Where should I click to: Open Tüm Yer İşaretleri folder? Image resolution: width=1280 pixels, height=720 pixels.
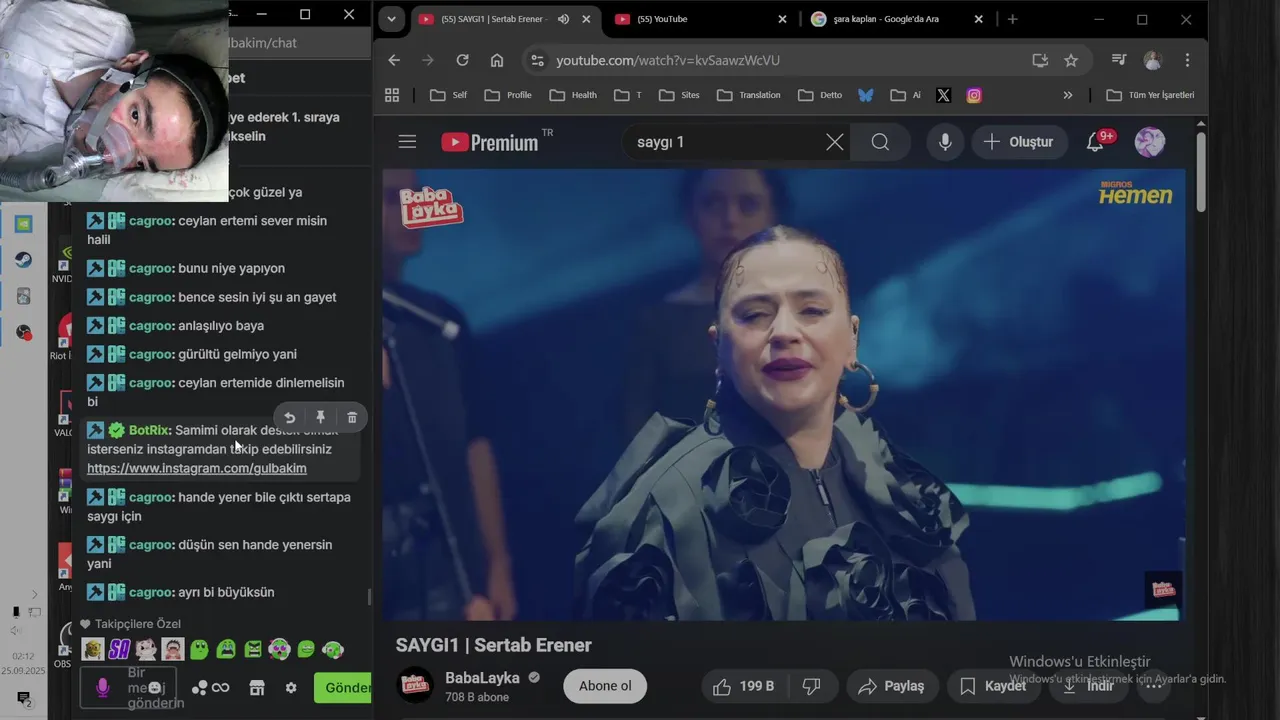(1151, 95)
